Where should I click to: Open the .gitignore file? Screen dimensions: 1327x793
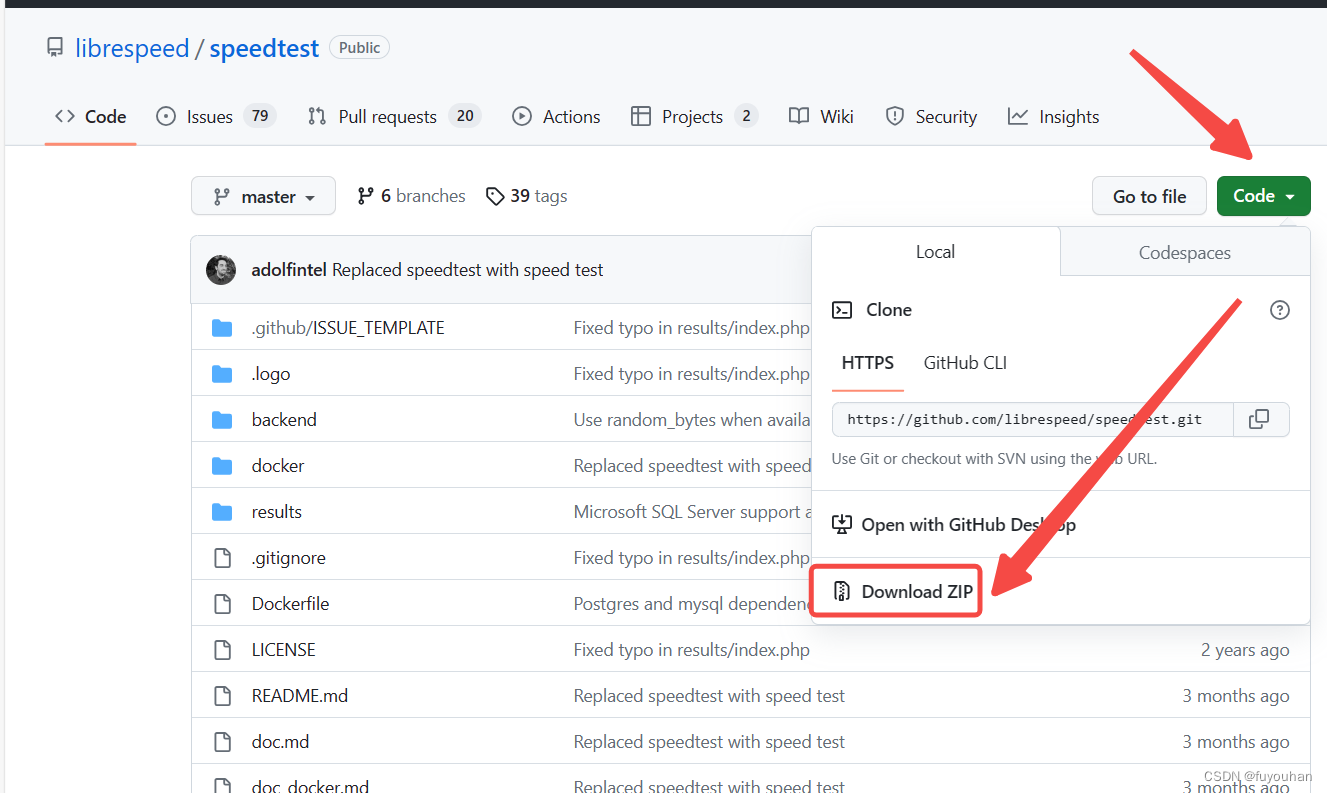(289, 558)
